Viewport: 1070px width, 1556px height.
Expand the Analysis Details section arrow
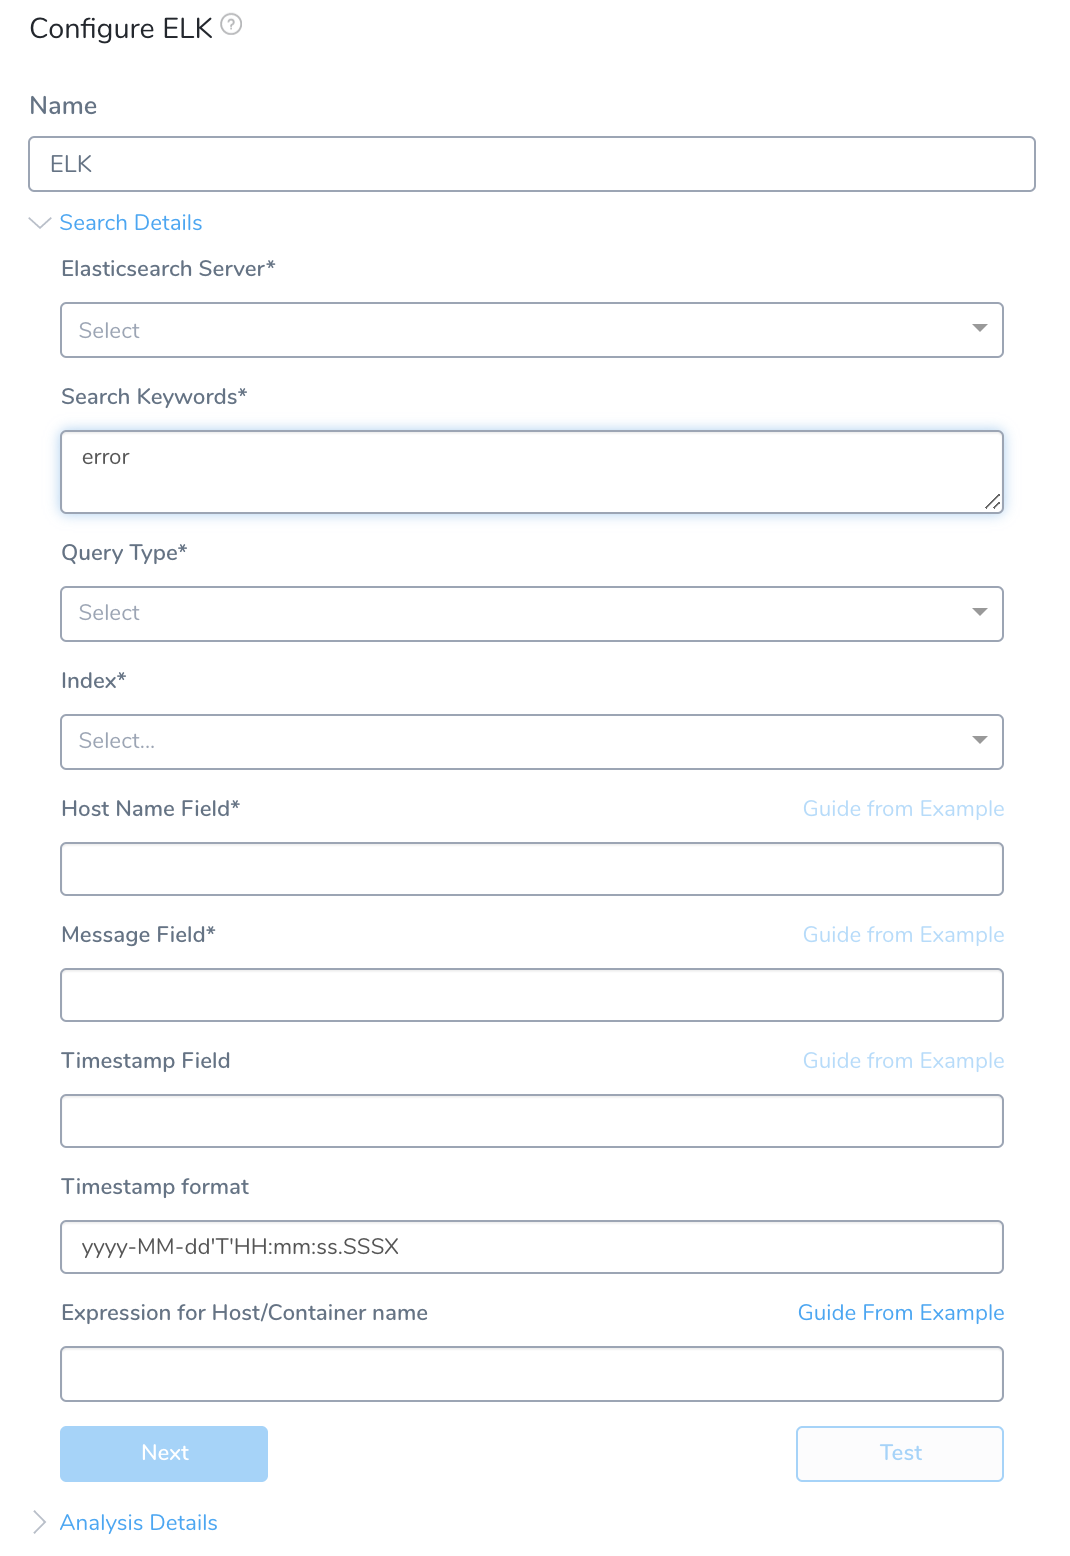point(40,1522)
